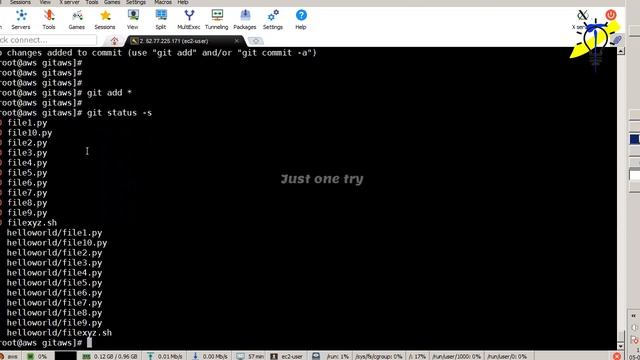640x360 pixels.
Task: Open the Packages manager icon
Action: tap(245, 20)
